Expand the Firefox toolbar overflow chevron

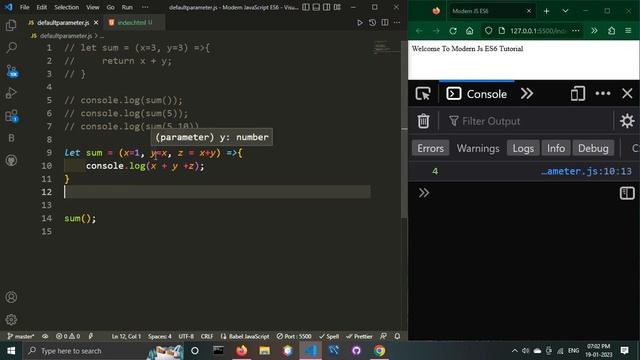(x=594, y=31)
